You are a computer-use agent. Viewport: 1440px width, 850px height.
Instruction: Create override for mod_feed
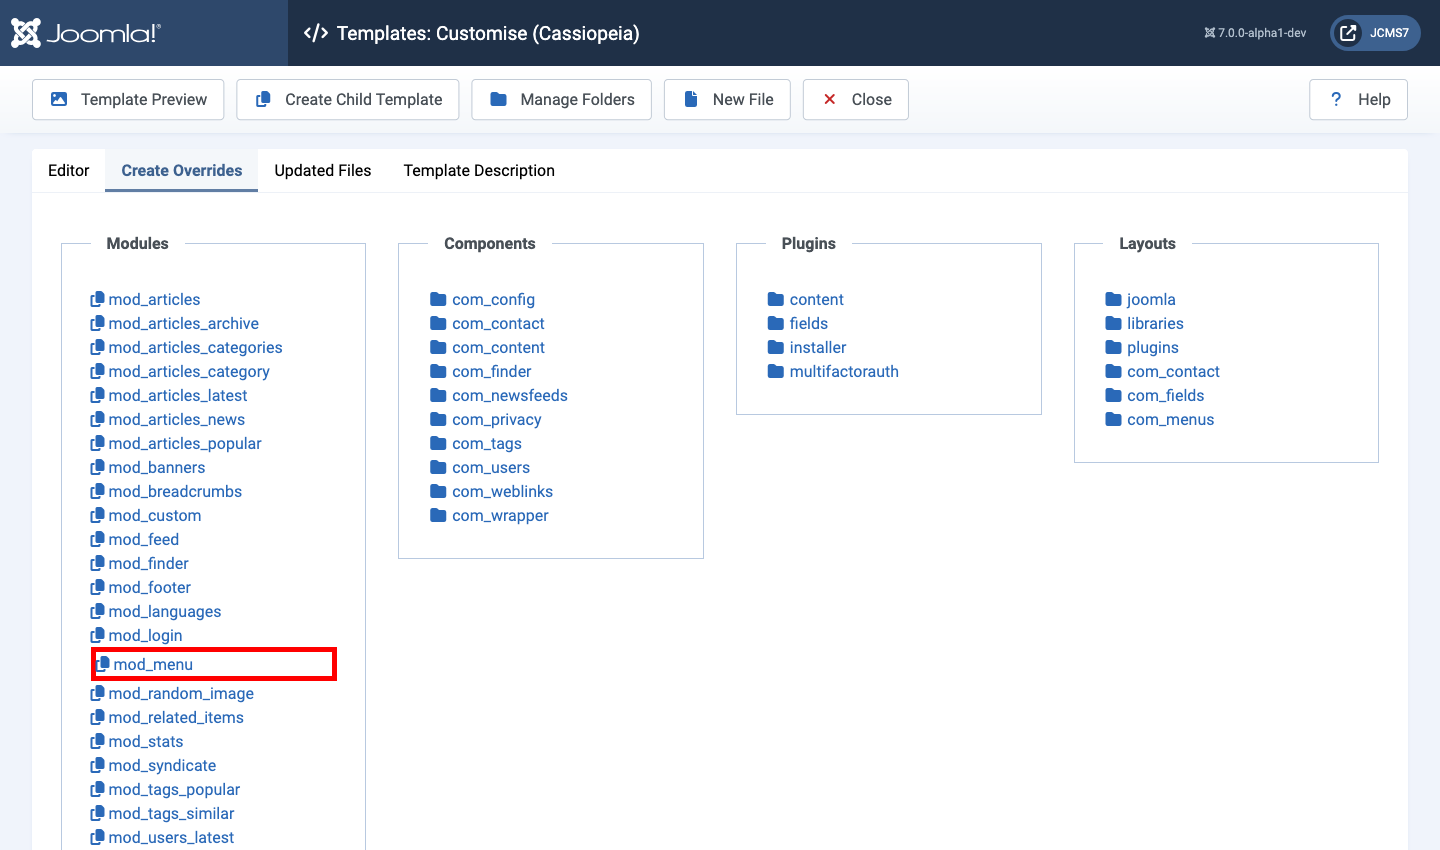(x=135, y=539)
